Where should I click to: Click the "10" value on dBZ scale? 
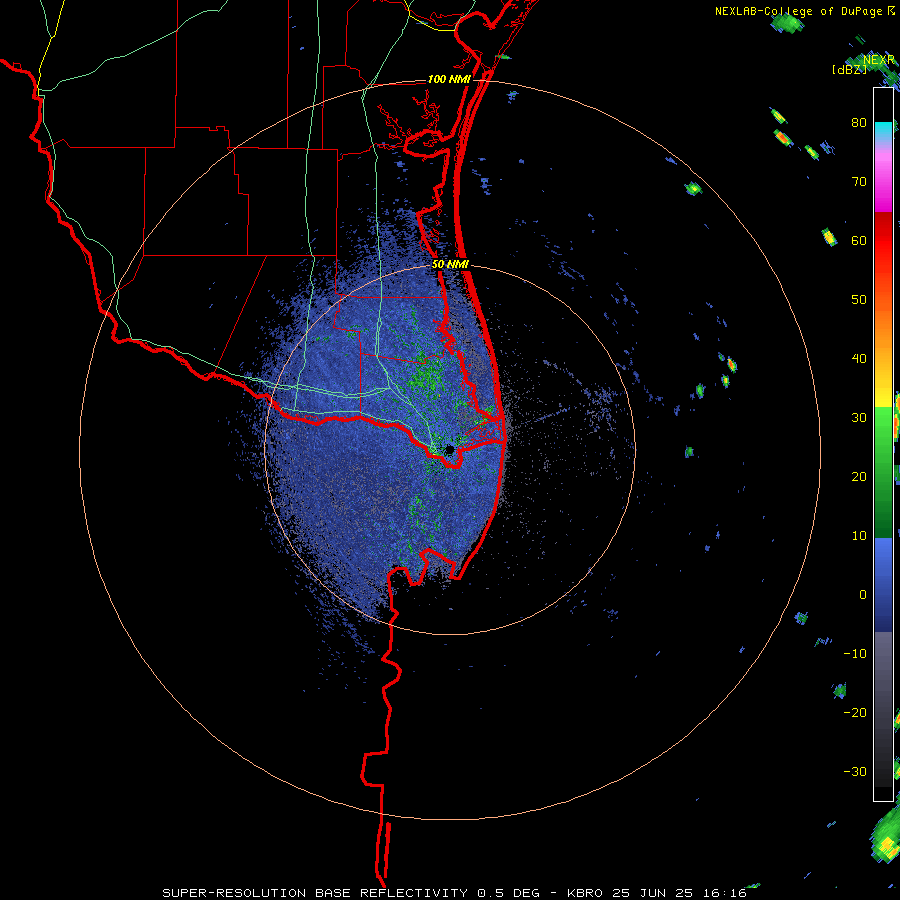pyautogui.click(x=859, y=536)
